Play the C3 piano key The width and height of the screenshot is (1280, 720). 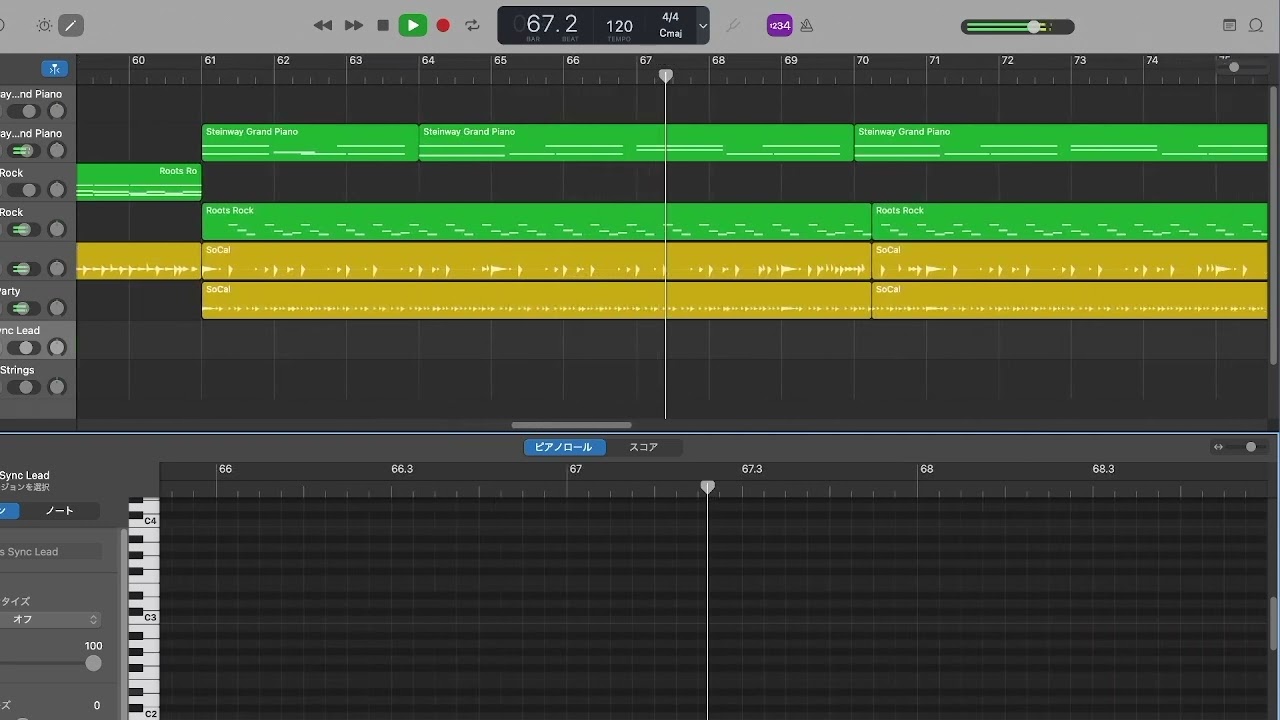point(144,617)
